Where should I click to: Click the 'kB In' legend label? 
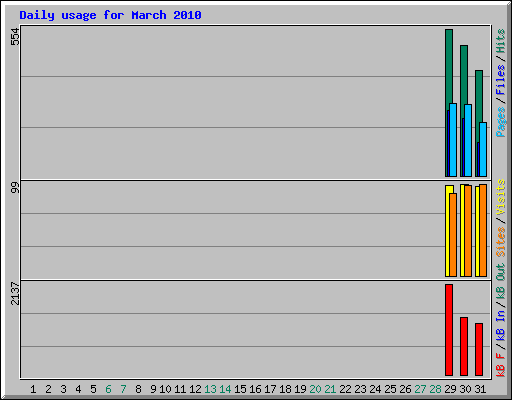coord(501,325)
